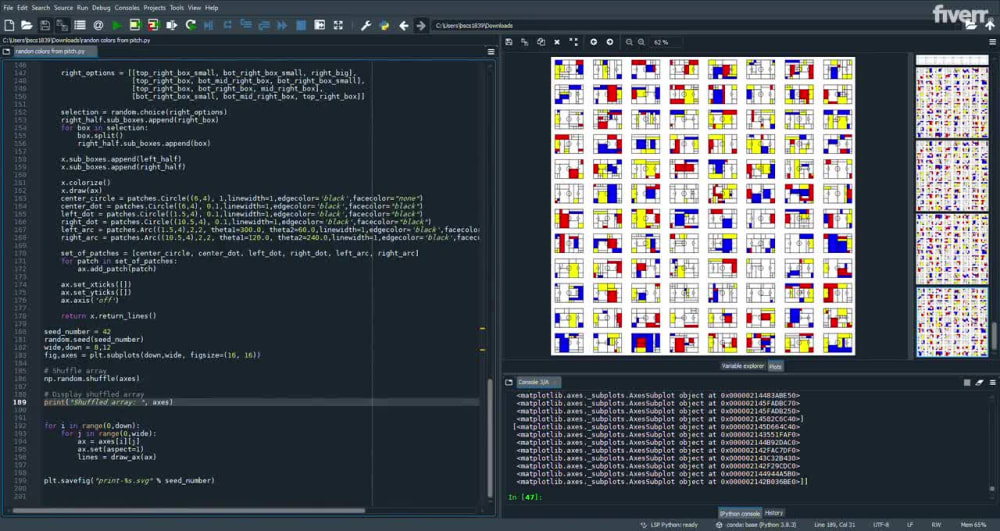1000x531 pixels.
Task: Open the Preferences wrench icon
Action: click(x=366, y=25)
